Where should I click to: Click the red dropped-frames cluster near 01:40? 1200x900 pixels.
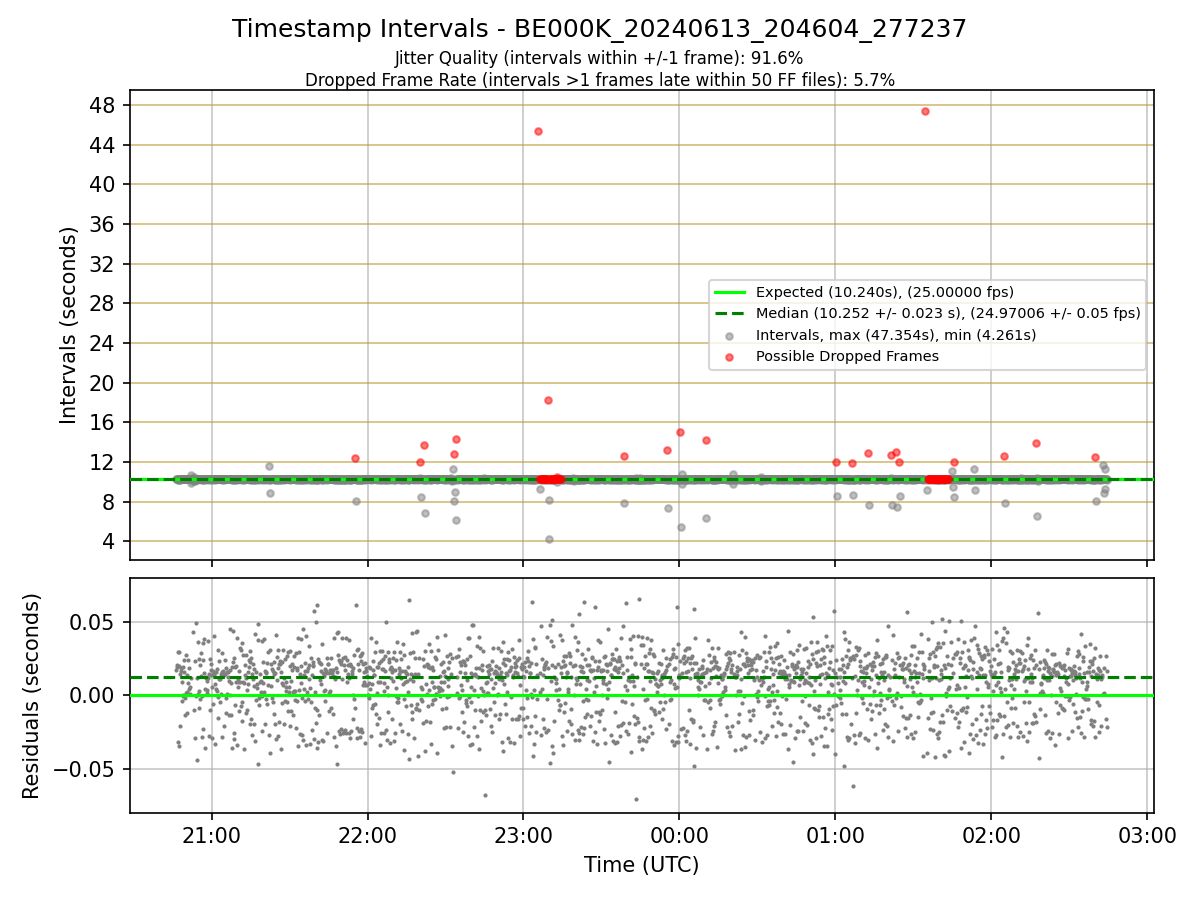click(x=938, y=480)
